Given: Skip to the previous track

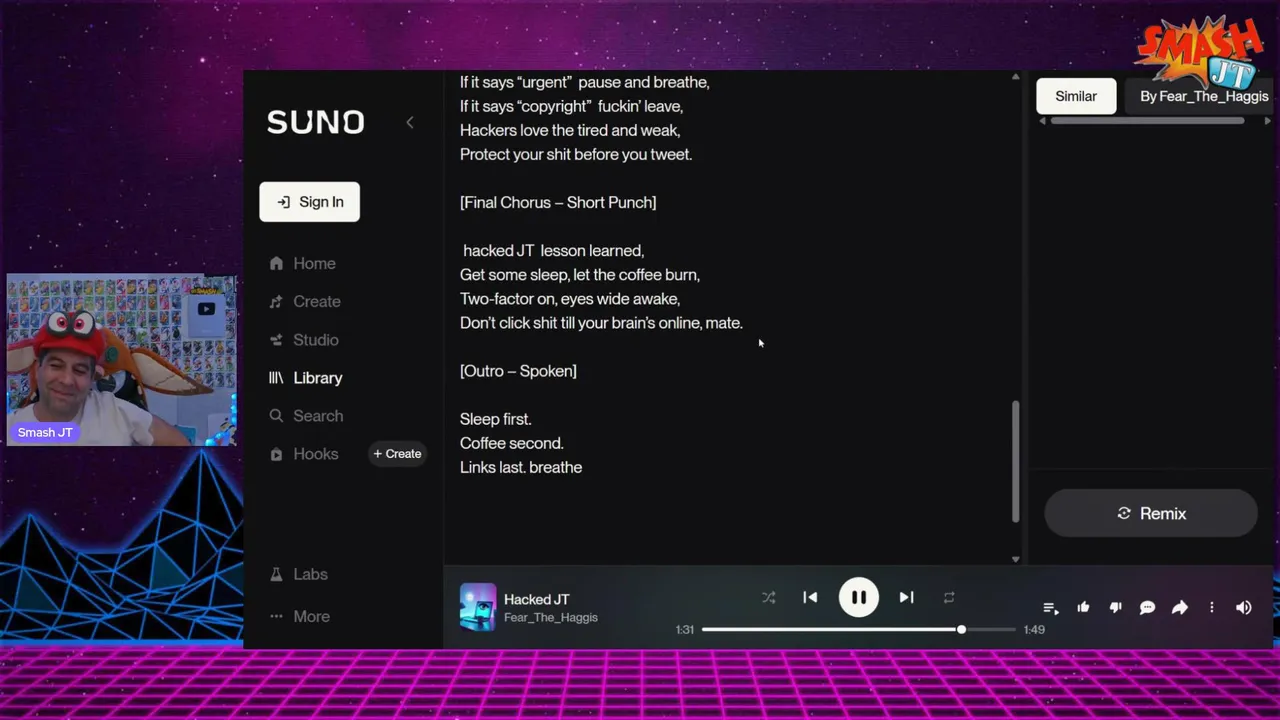Looking at the screenshot, I should tap(810, 598).
